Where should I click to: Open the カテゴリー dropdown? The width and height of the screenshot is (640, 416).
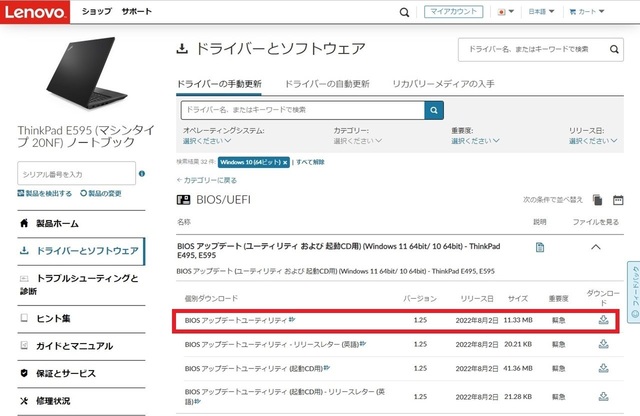coord(358,141)
